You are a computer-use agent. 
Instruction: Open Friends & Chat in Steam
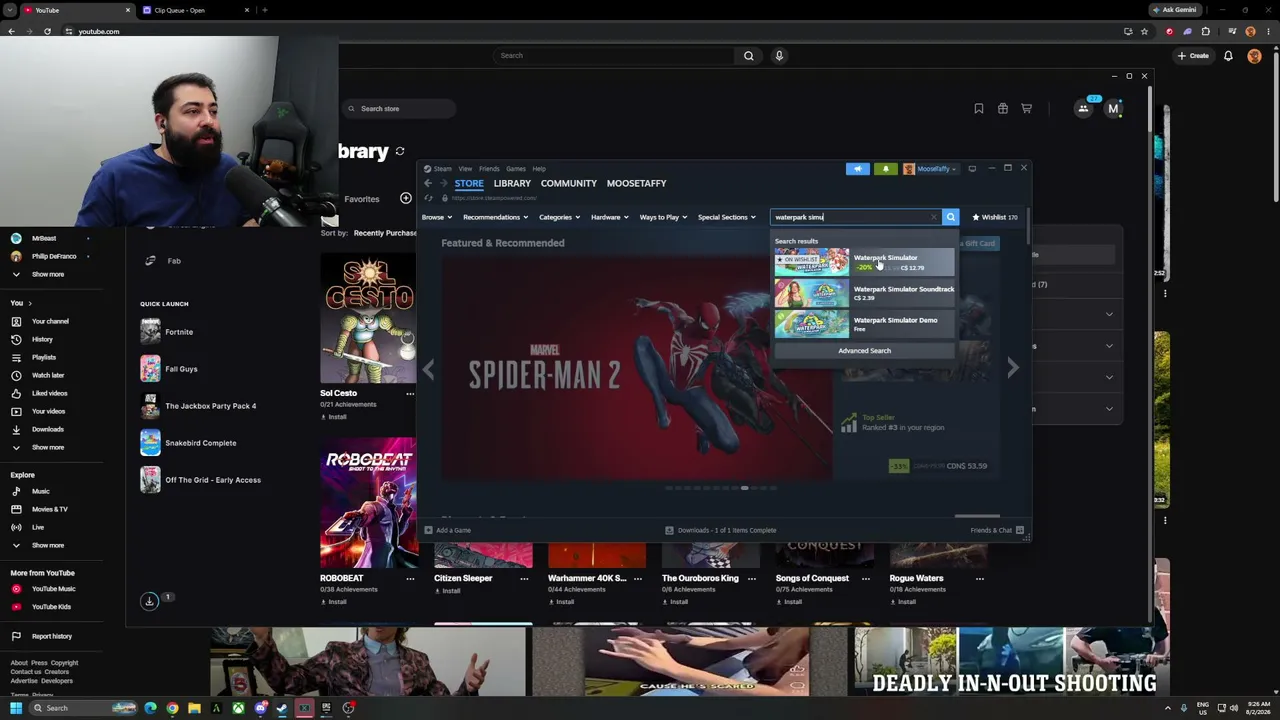coord(997,530)
